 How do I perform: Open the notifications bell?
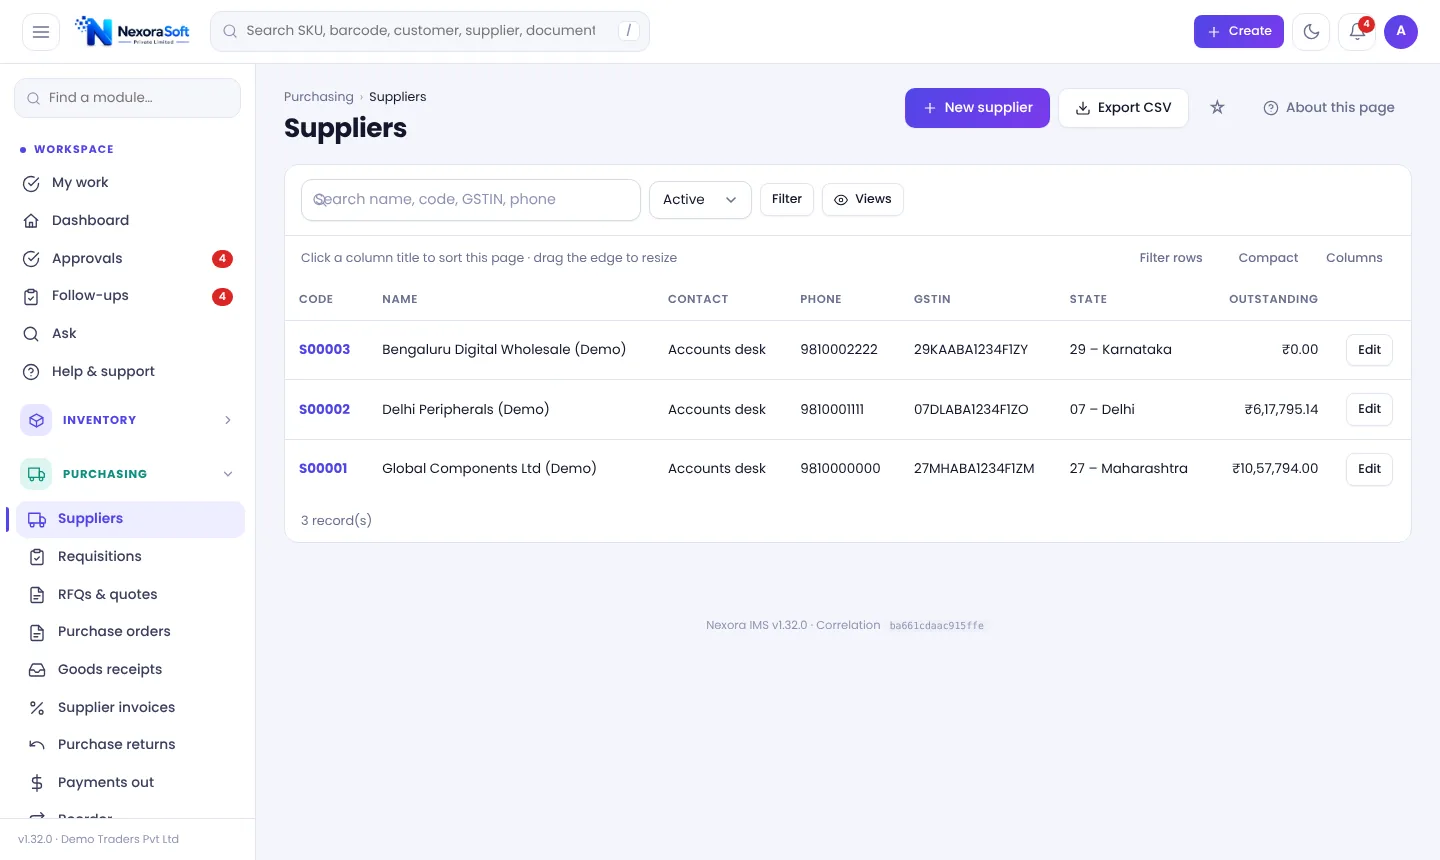(x=1357, y=32)
